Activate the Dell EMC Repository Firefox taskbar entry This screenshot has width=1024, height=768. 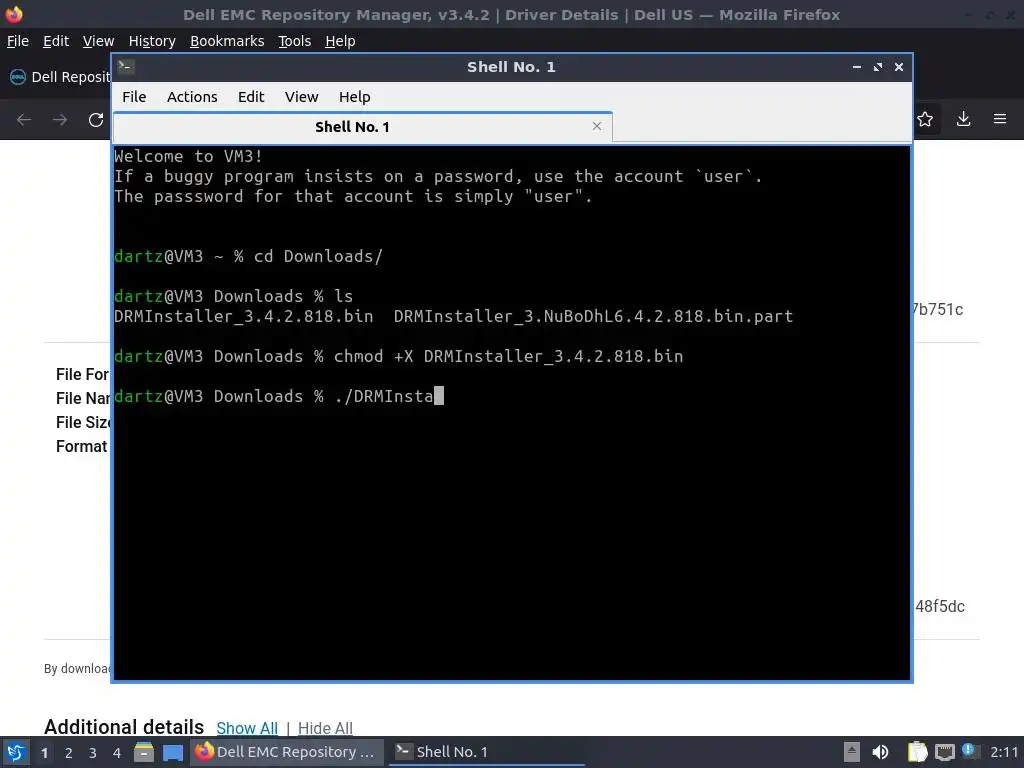[x=285, y=752]
